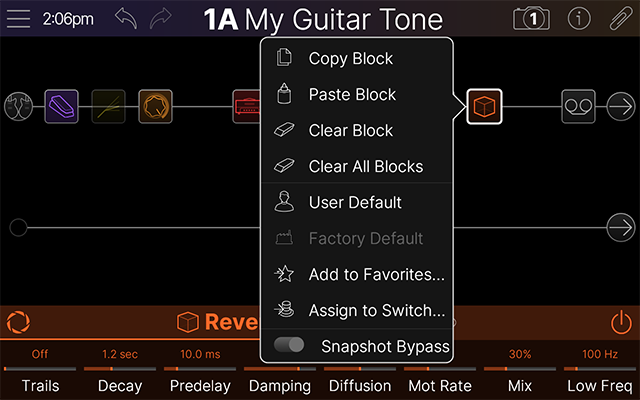Open the info icon
The image size is (640, 400).
click(x=578, y=19)
